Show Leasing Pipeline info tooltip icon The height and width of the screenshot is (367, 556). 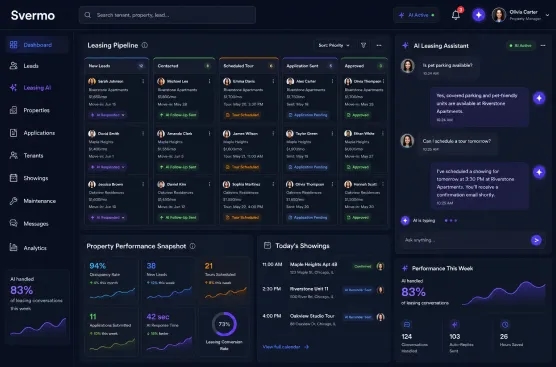coord(145,45)
